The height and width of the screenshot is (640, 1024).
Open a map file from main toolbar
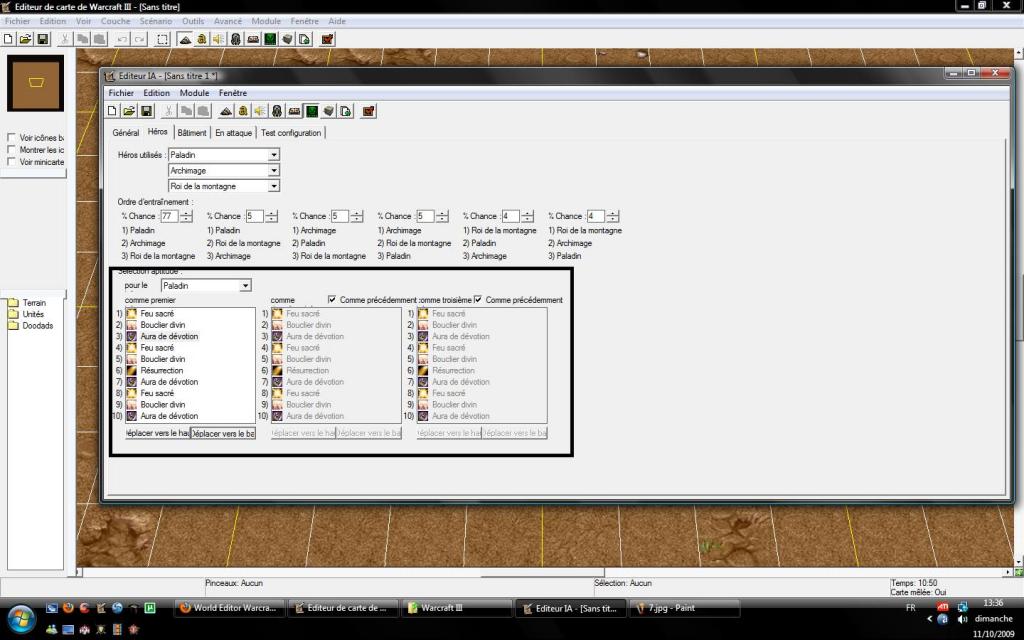[25, 39]
